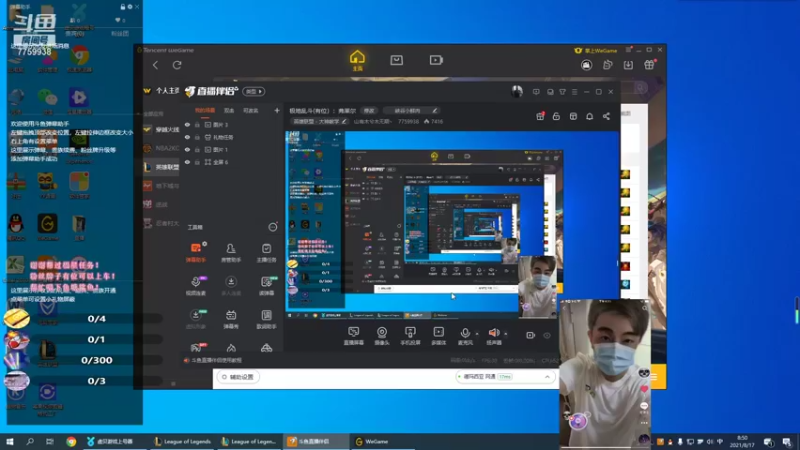
Task: Toggle visibility of 全屏 6 source
Action: pyautogui.click(x=187, y=162)
